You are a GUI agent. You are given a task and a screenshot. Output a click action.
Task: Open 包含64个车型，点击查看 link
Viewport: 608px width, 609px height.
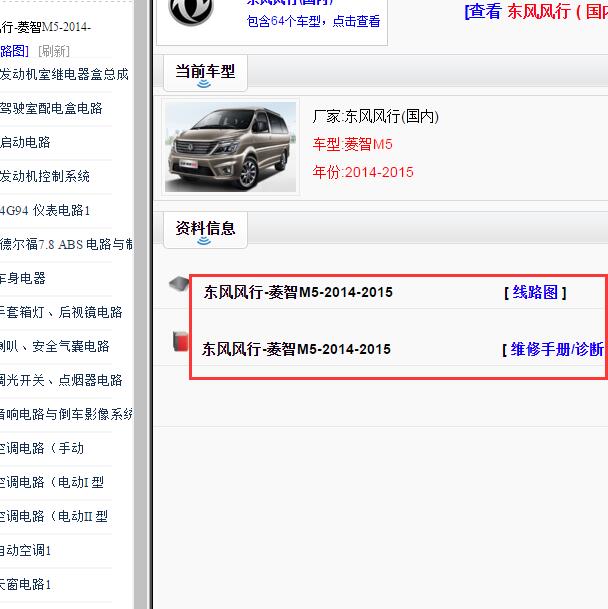click(x=313, y=21)
